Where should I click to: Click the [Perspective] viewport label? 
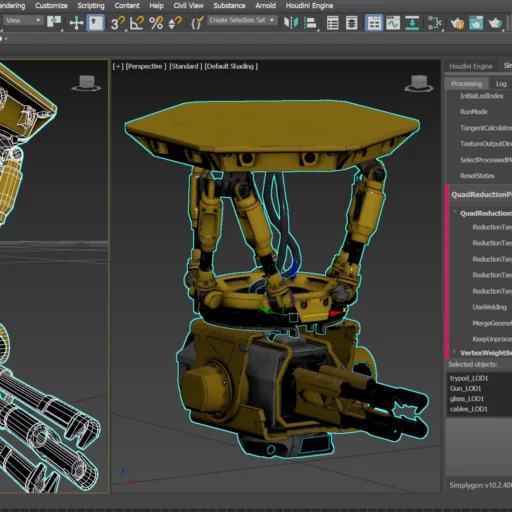pos(146,66)
